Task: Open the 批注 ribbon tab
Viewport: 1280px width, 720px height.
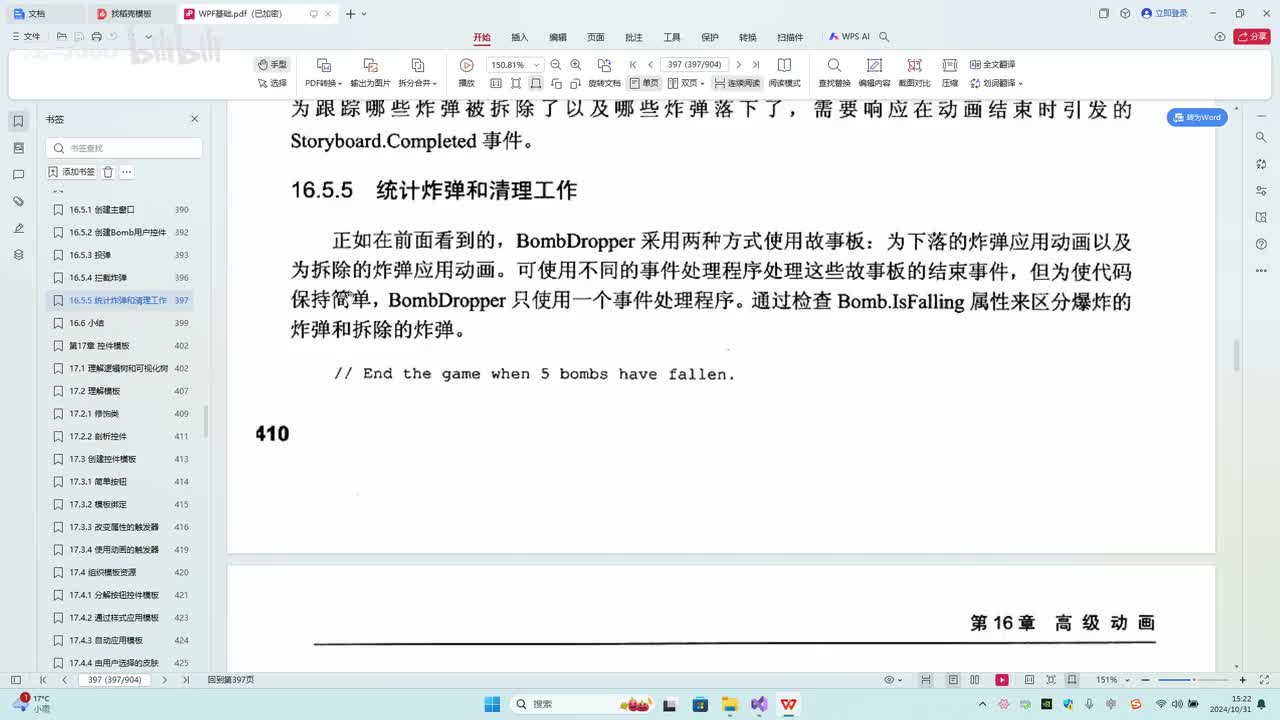Action: [634, 37]
